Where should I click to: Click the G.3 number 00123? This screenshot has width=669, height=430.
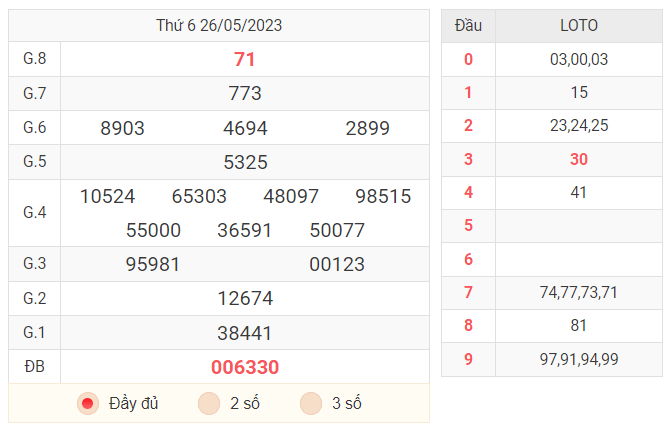[337, 264]
